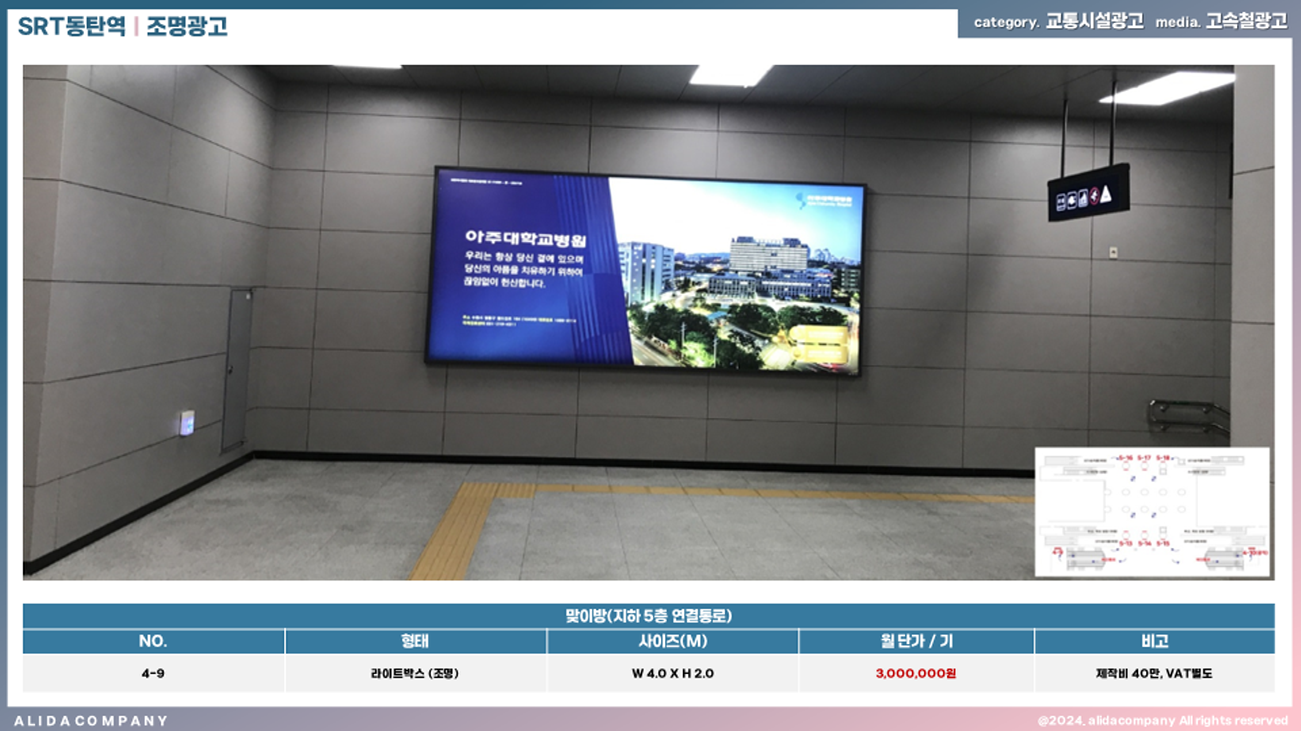Click the hospital logo on the billboard
Image resolution: width=1301 pixels, height=731 pixels.
pos(823,200)
